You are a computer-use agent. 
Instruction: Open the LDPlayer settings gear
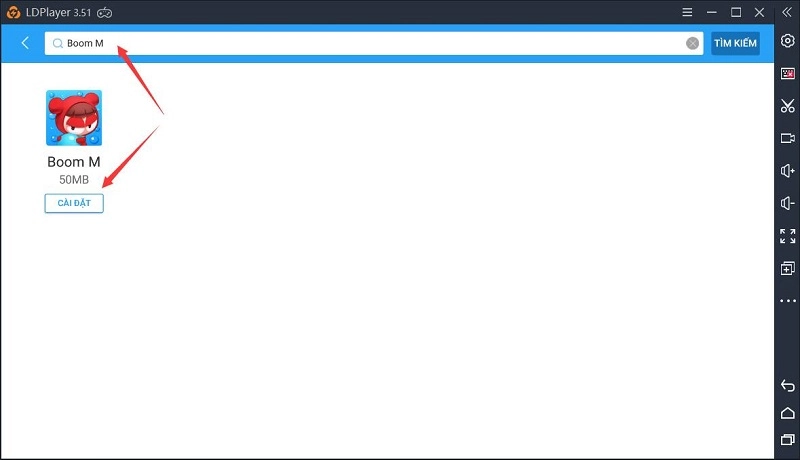pyautogui.click(x=787, y=41)
